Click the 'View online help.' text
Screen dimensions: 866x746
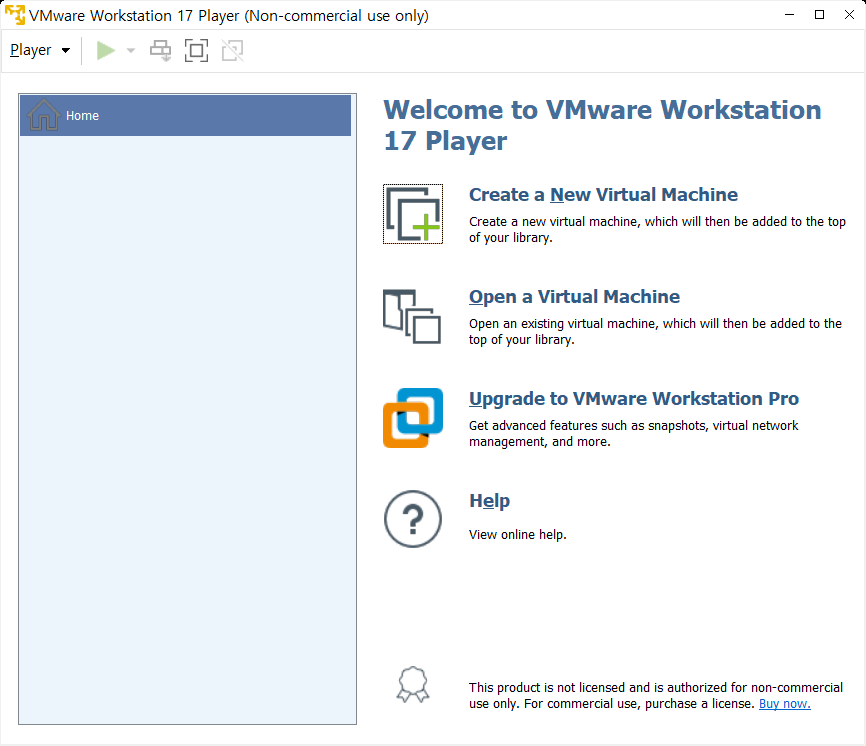(518, 535)
